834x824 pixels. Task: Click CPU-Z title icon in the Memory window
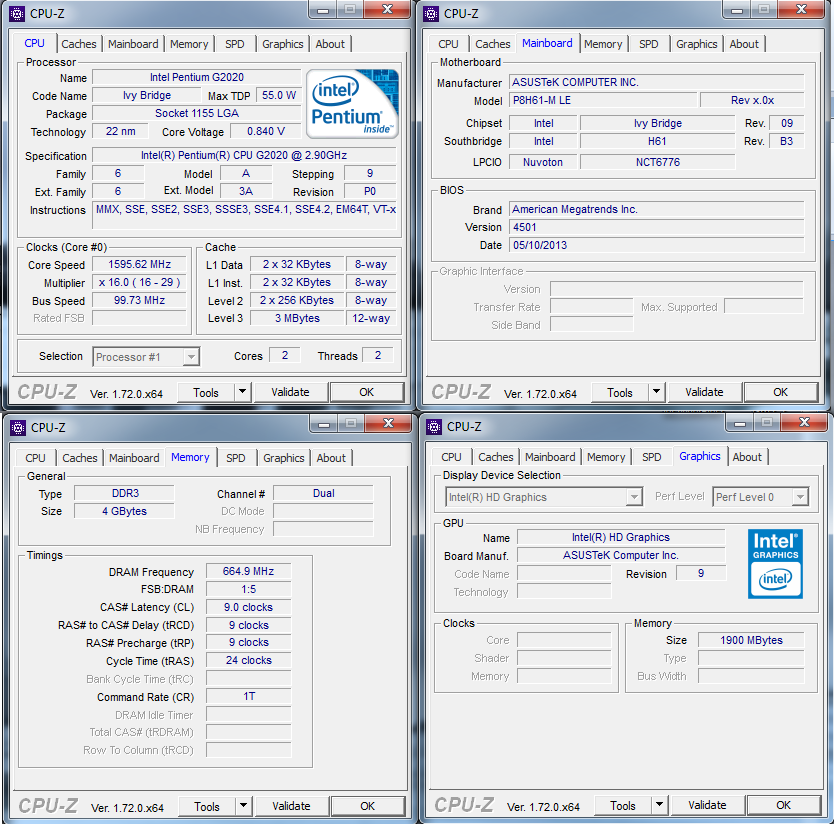(17, 427)
